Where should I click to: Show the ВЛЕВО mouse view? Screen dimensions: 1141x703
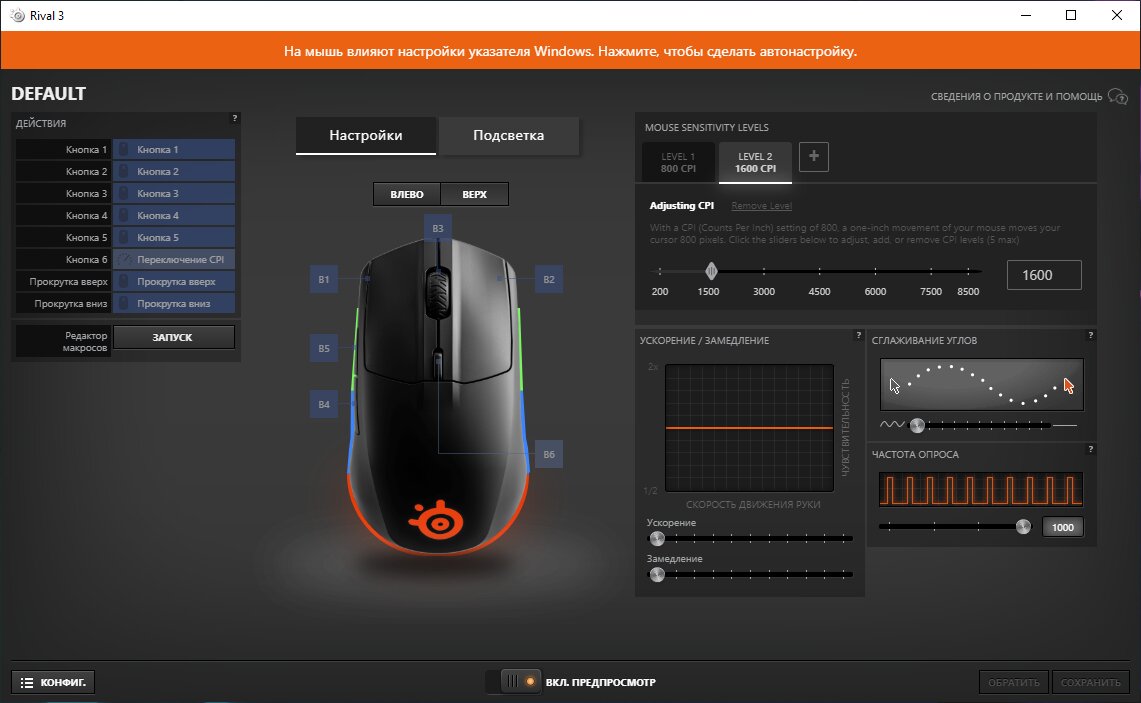(407, 194)
